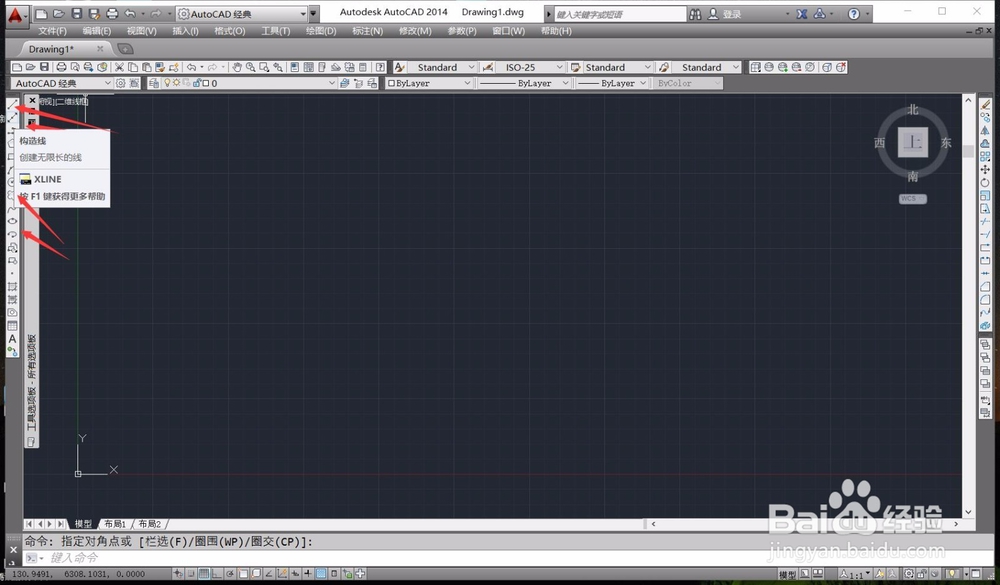The image size is (1000, 585).
Task: Click the annotation scale 1:1 button
Action: pyautogui.click(x=854, y=574)
